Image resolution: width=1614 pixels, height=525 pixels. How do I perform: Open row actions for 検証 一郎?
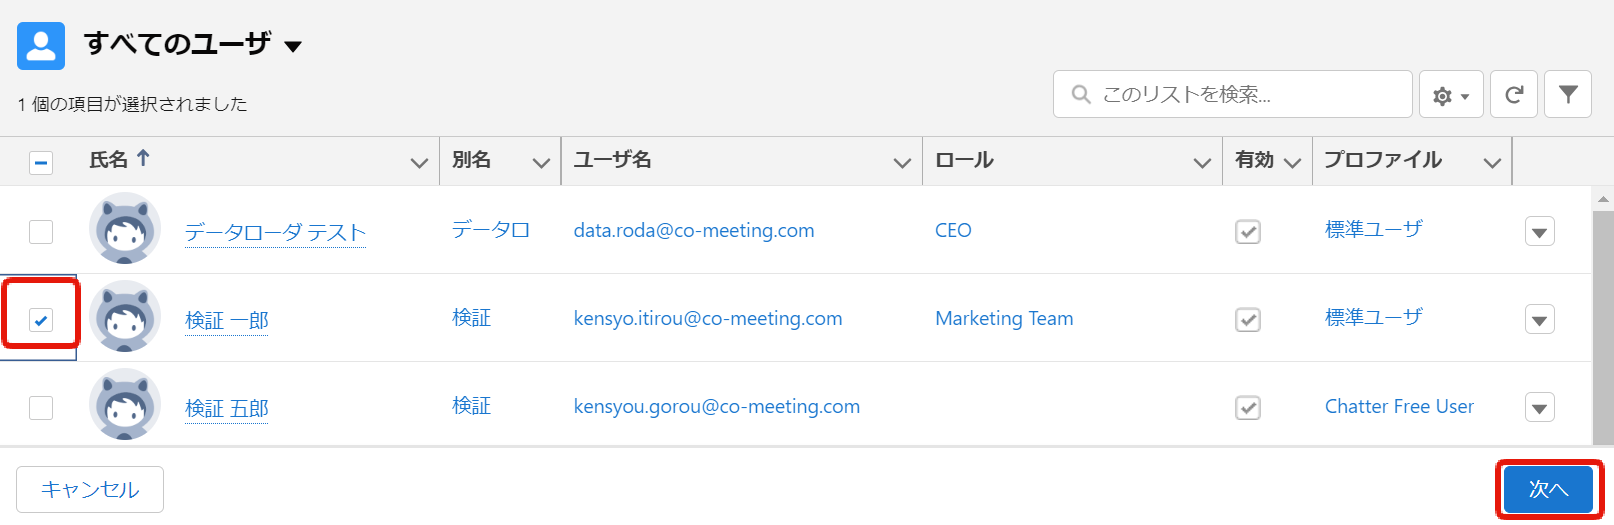(1540, 320)
